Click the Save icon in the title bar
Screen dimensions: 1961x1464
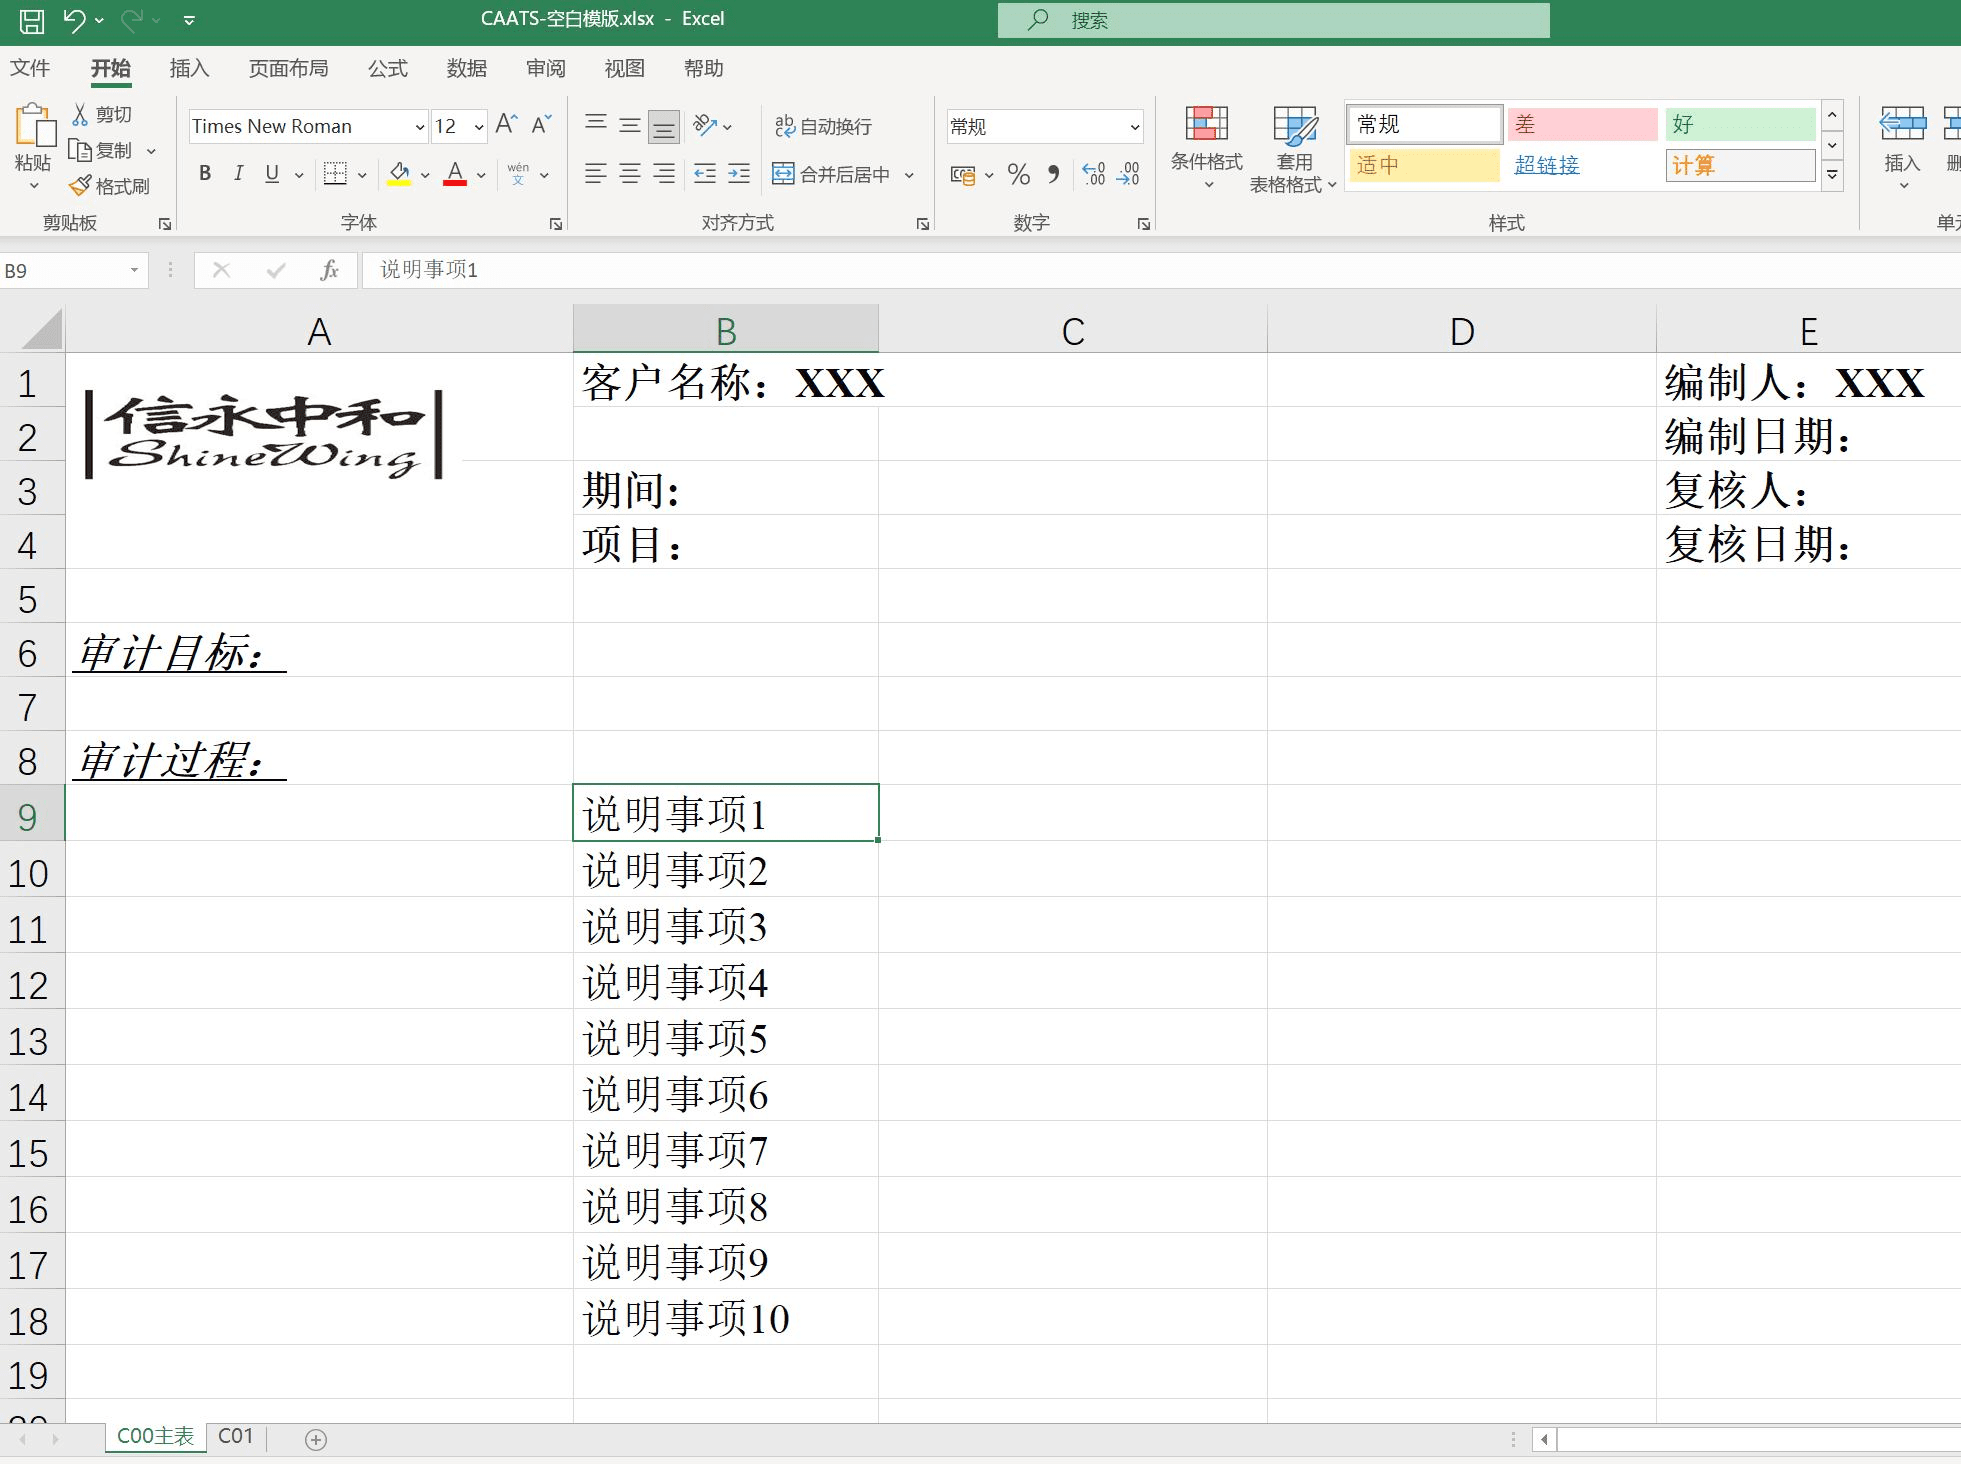click(31, 20)
